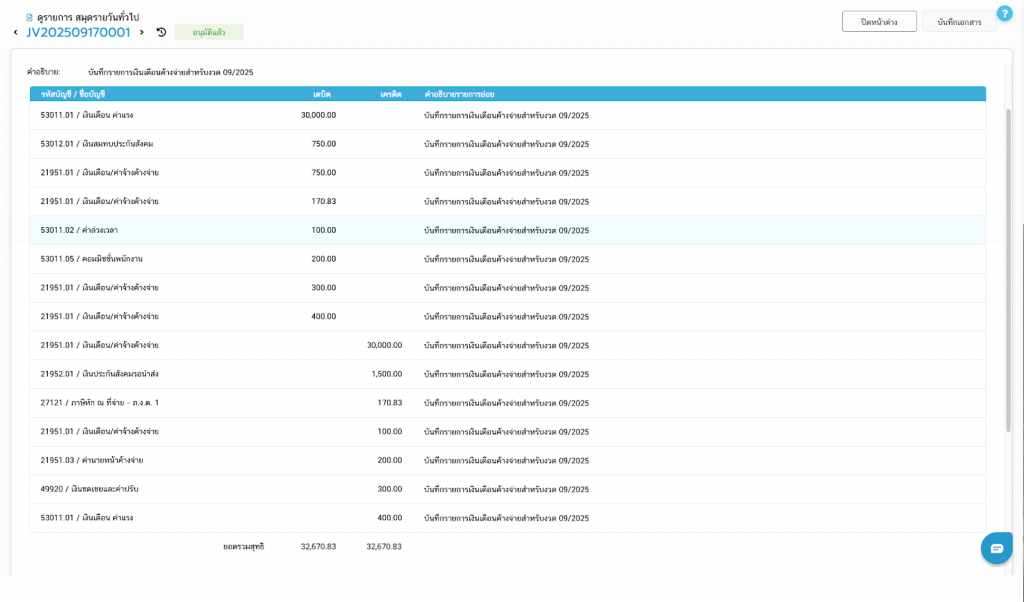1024x602 pixels.
Task: Click the green อนุมัติแล้ว status badge
Action: tap(208, 32)
